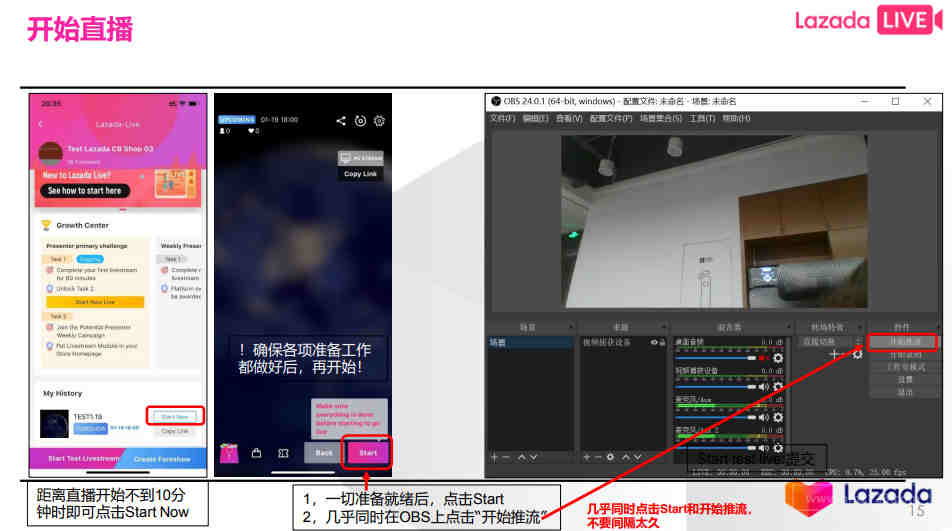Viewport: 952px width, 531px height.
Task: Open gear settings for 麦克风/Aux 2 channel
Action: pos(778,448)
